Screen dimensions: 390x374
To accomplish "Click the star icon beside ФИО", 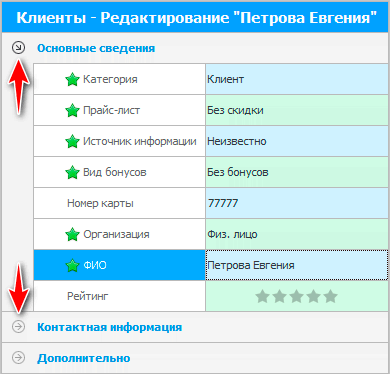I will (72, 265).
